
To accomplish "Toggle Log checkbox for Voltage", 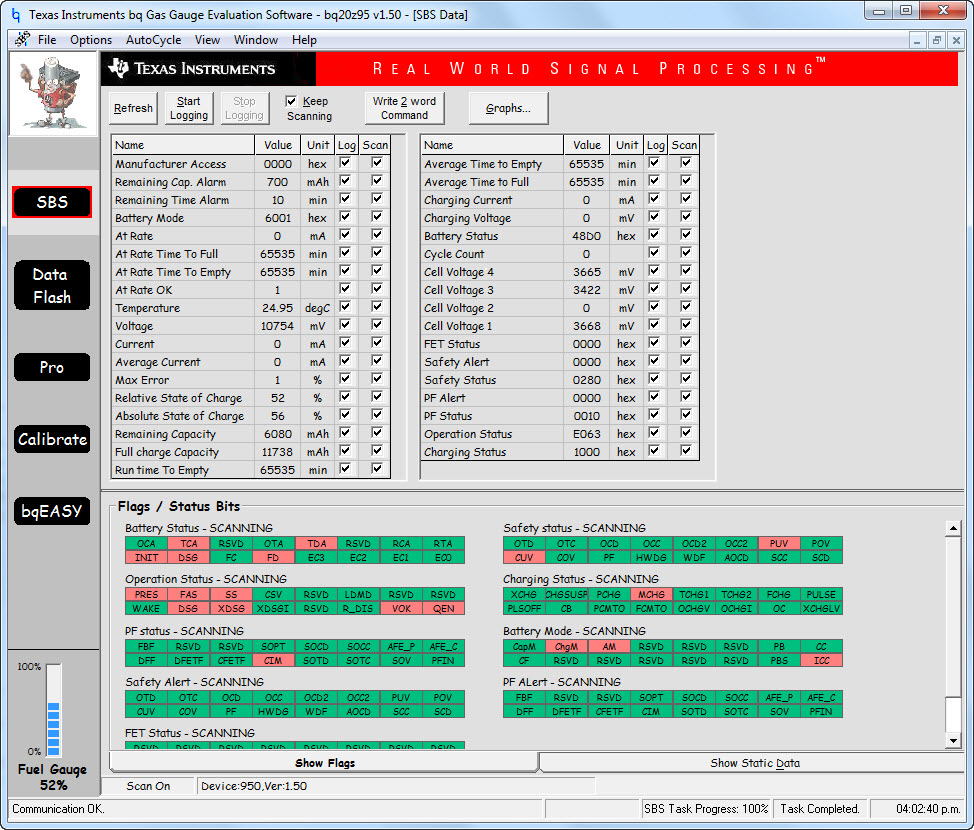I will 345,325.
